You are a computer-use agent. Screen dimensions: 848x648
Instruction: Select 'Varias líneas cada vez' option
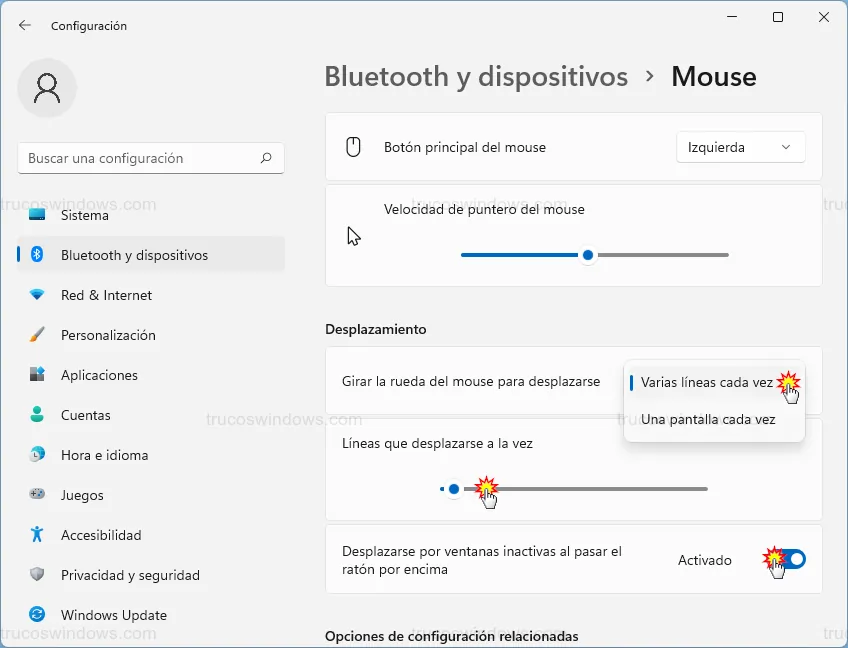706,382
